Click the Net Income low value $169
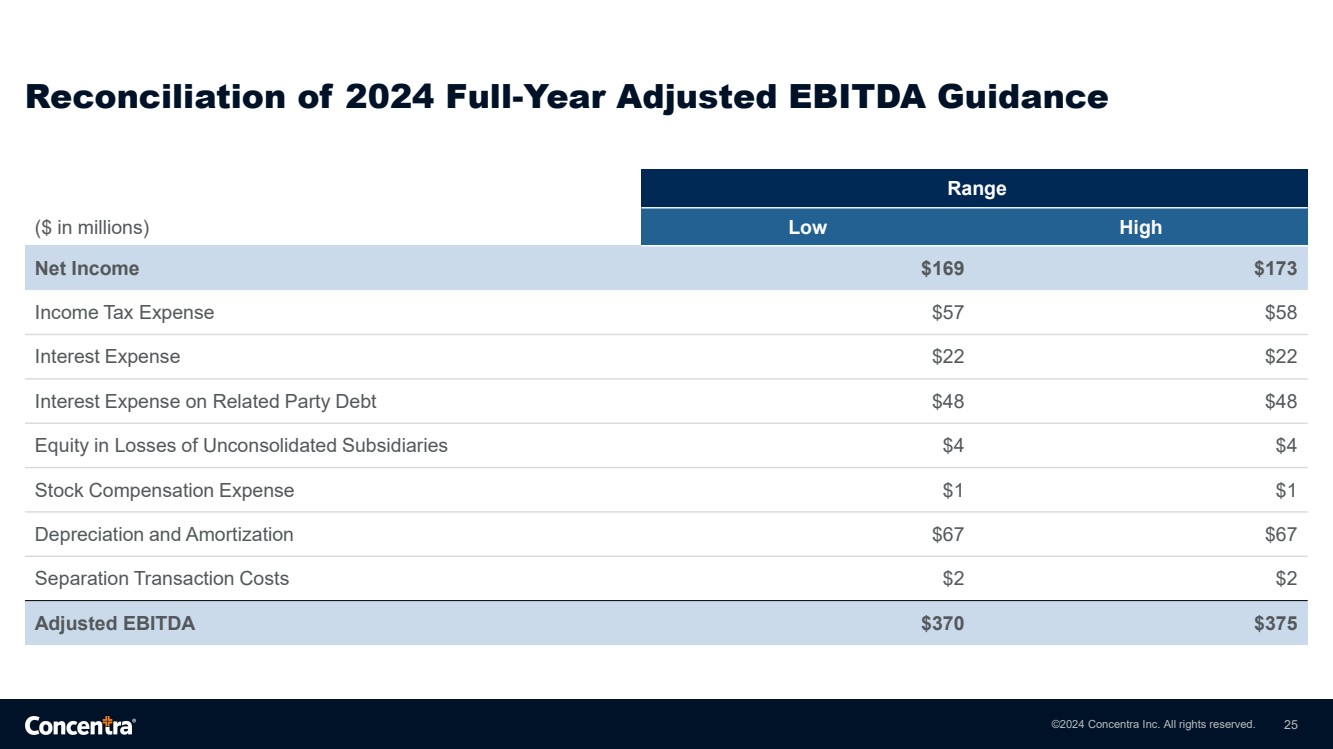The image size is (1333, 749). click(942, 268)
